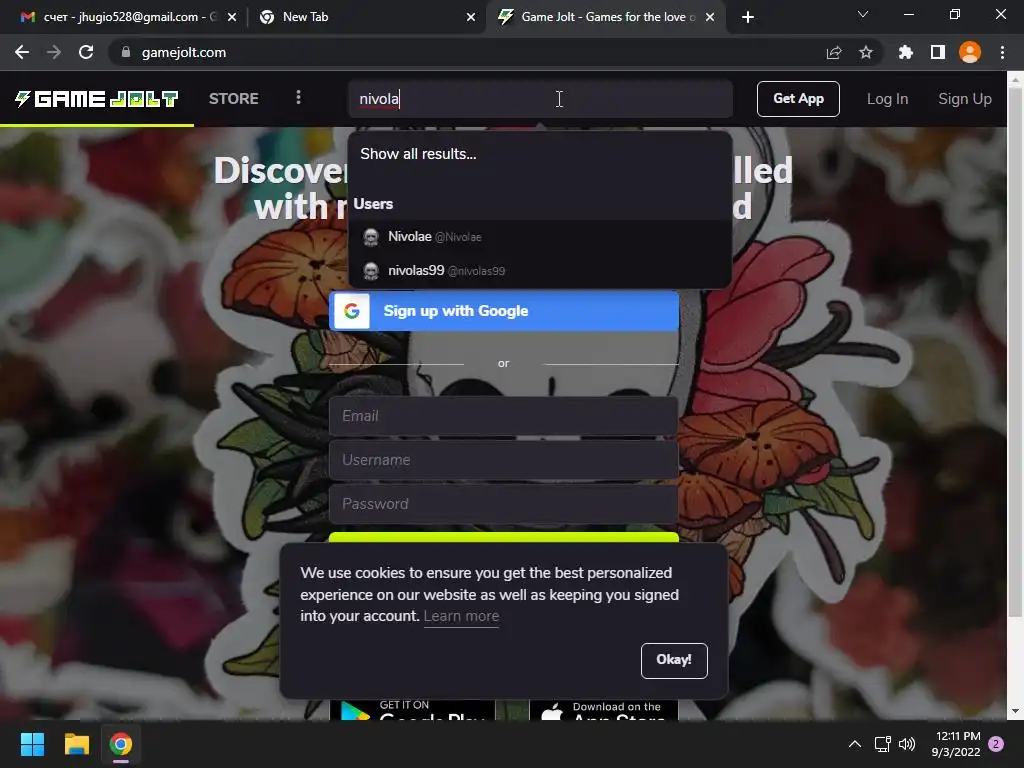Open the notification count badge
Image resolution: width=1024 pixels, height=768 pixels.
coord(996,744)
